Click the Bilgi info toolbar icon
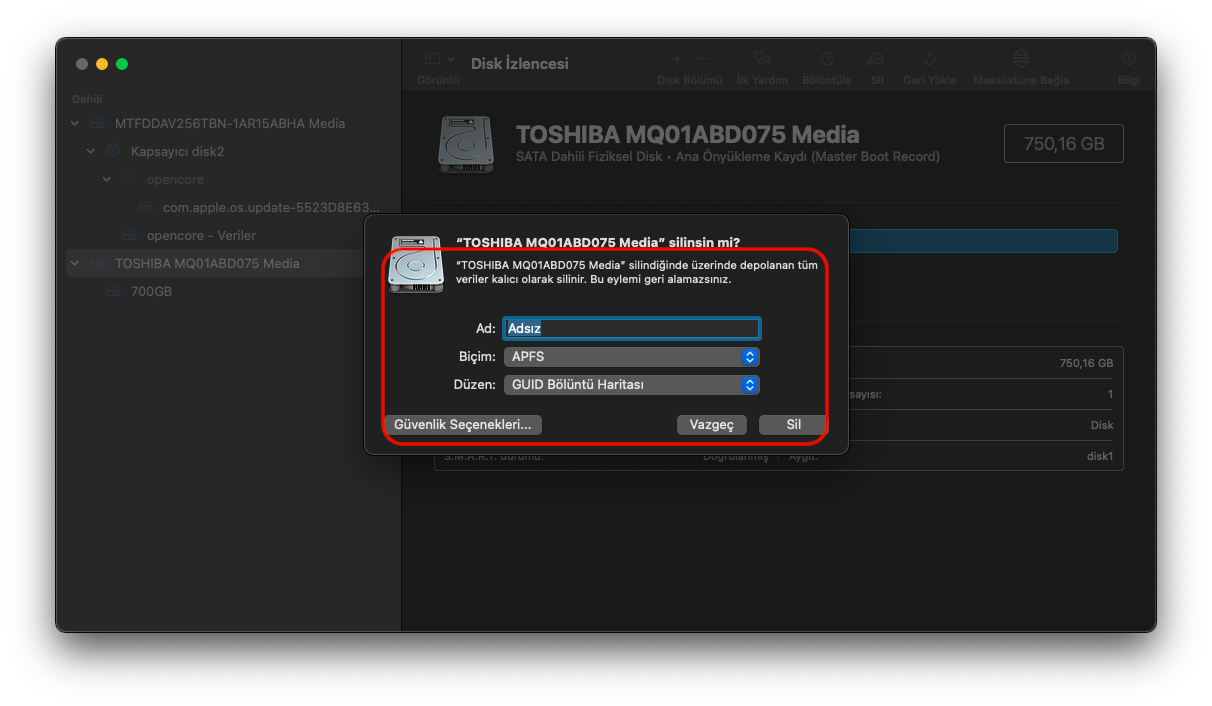 click(x=1129, y=60)
